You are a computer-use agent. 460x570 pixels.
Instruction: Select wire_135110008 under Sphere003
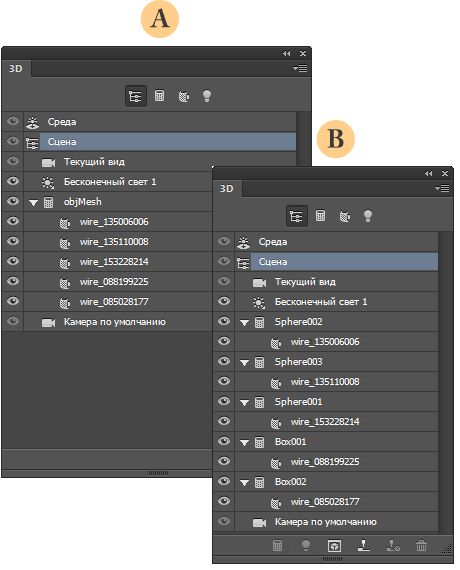tap(336, 382)
